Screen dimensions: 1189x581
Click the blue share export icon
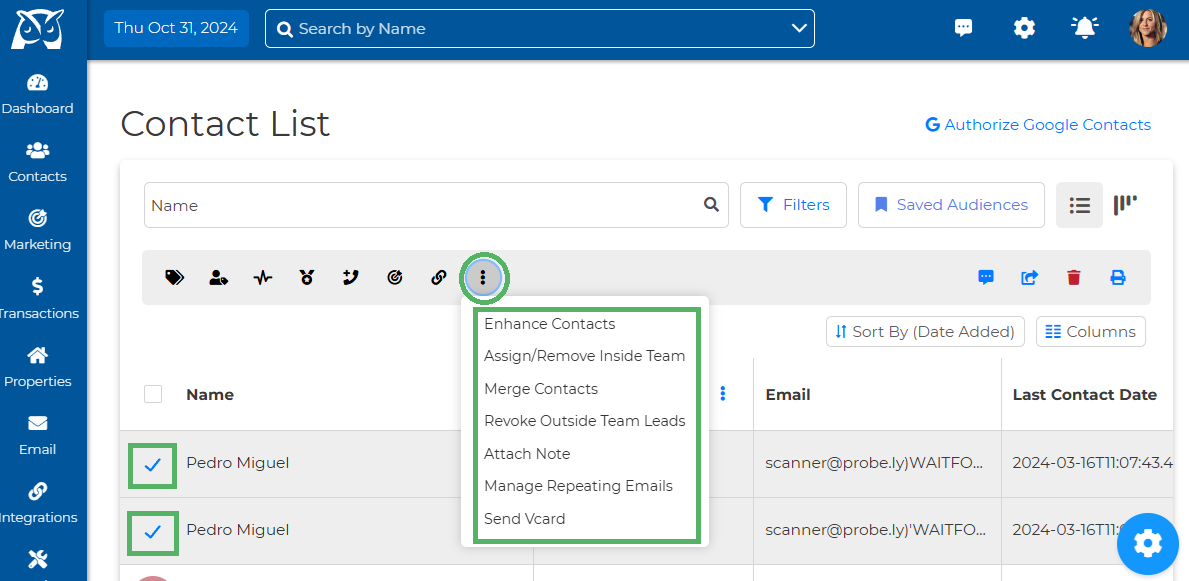(1029, 278)
